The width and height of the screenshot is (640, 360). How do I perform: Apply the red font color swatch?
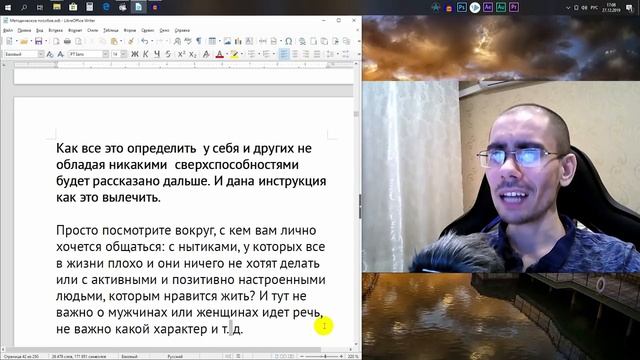220,54
